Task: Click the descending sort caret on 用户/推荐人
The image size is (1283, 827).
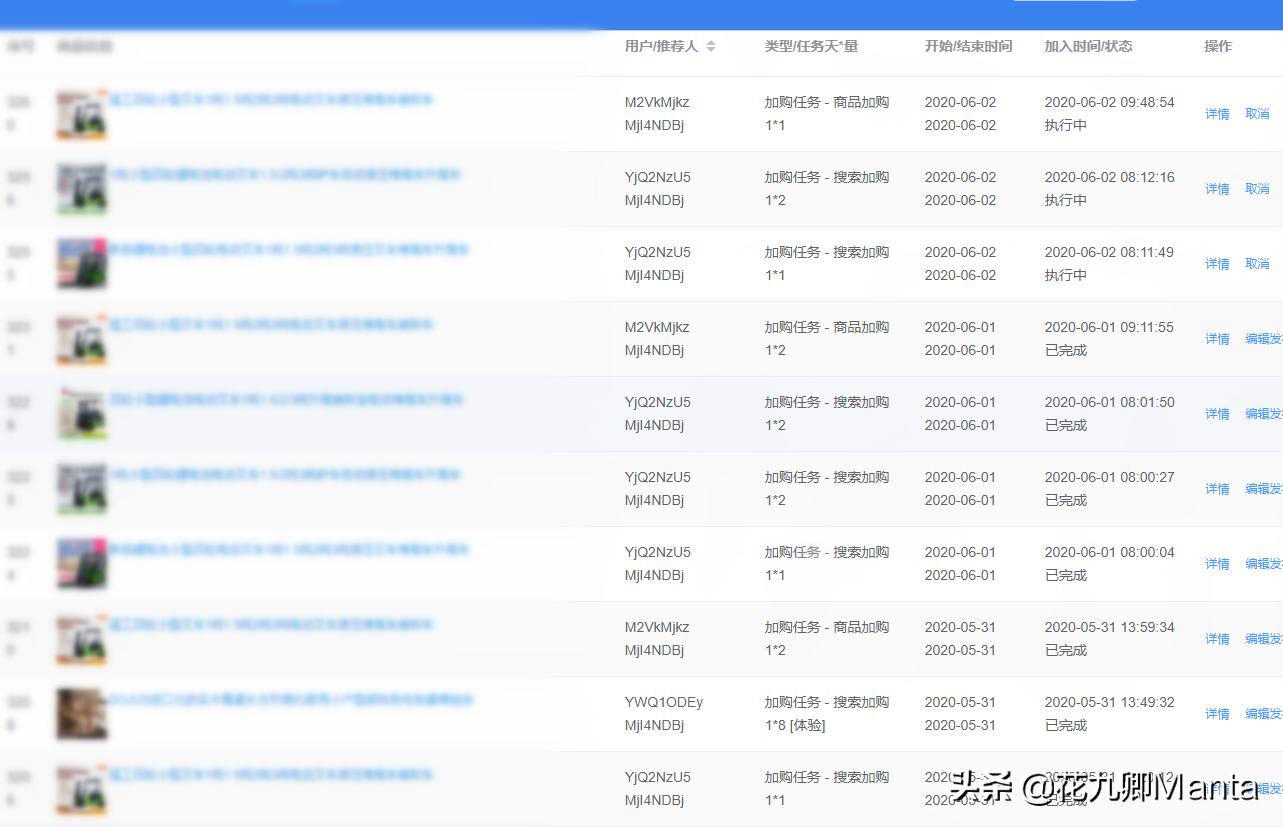Action: pos(710,50)
